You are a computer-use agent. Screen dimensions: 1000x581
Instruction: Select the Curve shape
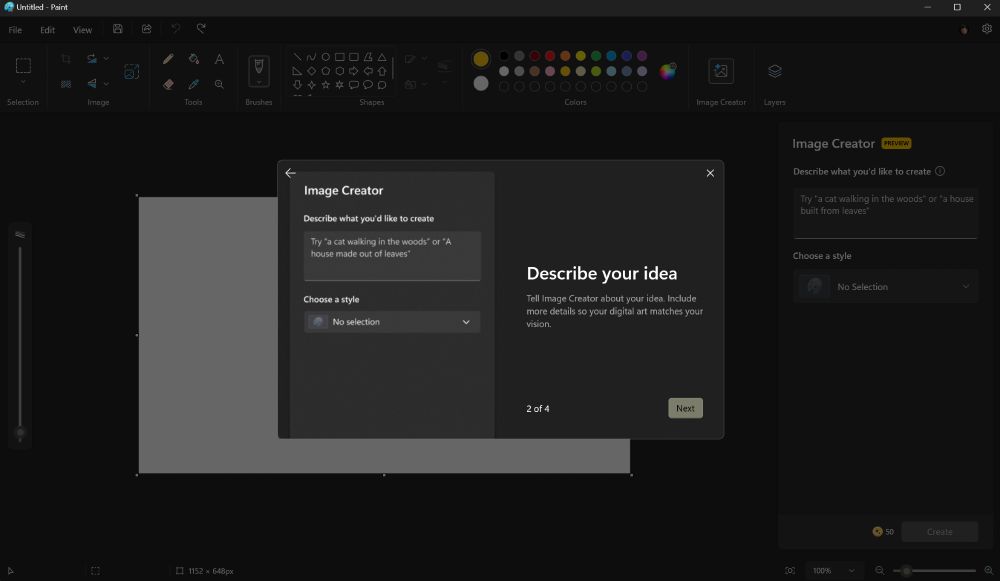pyautogui.click(x=311, y=57)
